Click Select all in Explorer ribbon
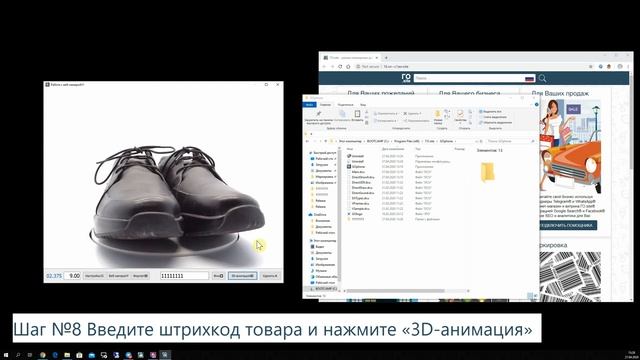 pos(490,111)
